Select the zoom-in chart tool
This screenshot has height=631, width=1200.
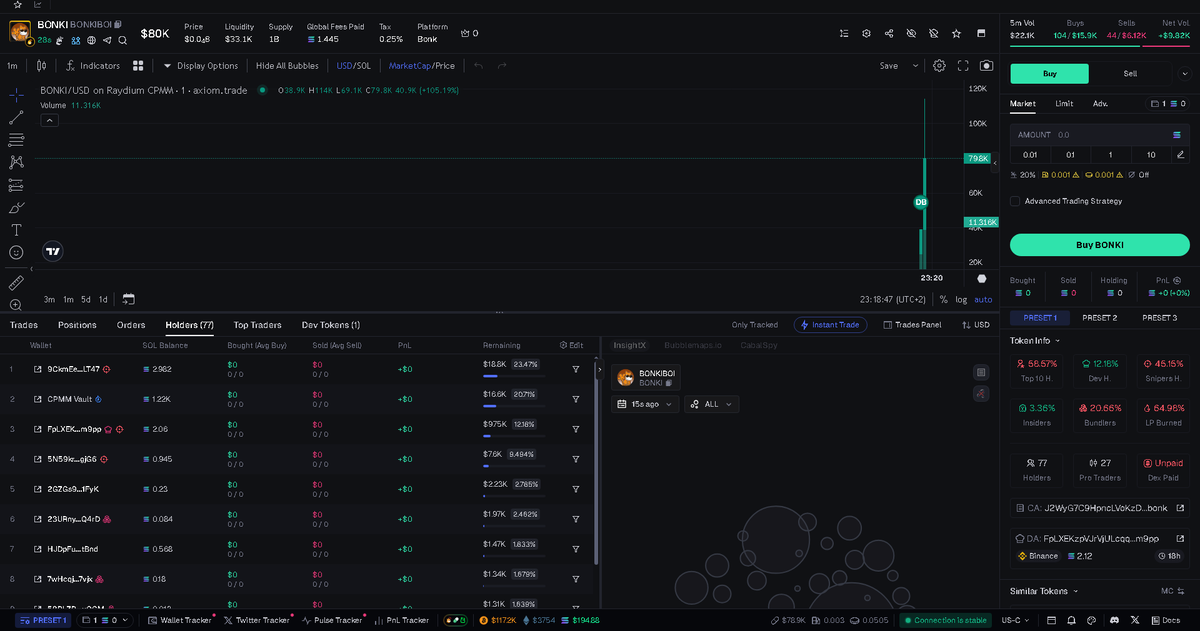(x=16, y=305)
